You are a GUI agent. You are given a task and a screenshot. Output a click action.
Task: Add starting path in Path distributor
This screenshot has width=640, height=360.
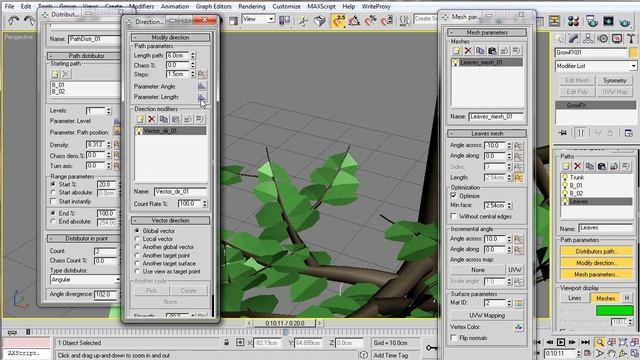(55, 74)
